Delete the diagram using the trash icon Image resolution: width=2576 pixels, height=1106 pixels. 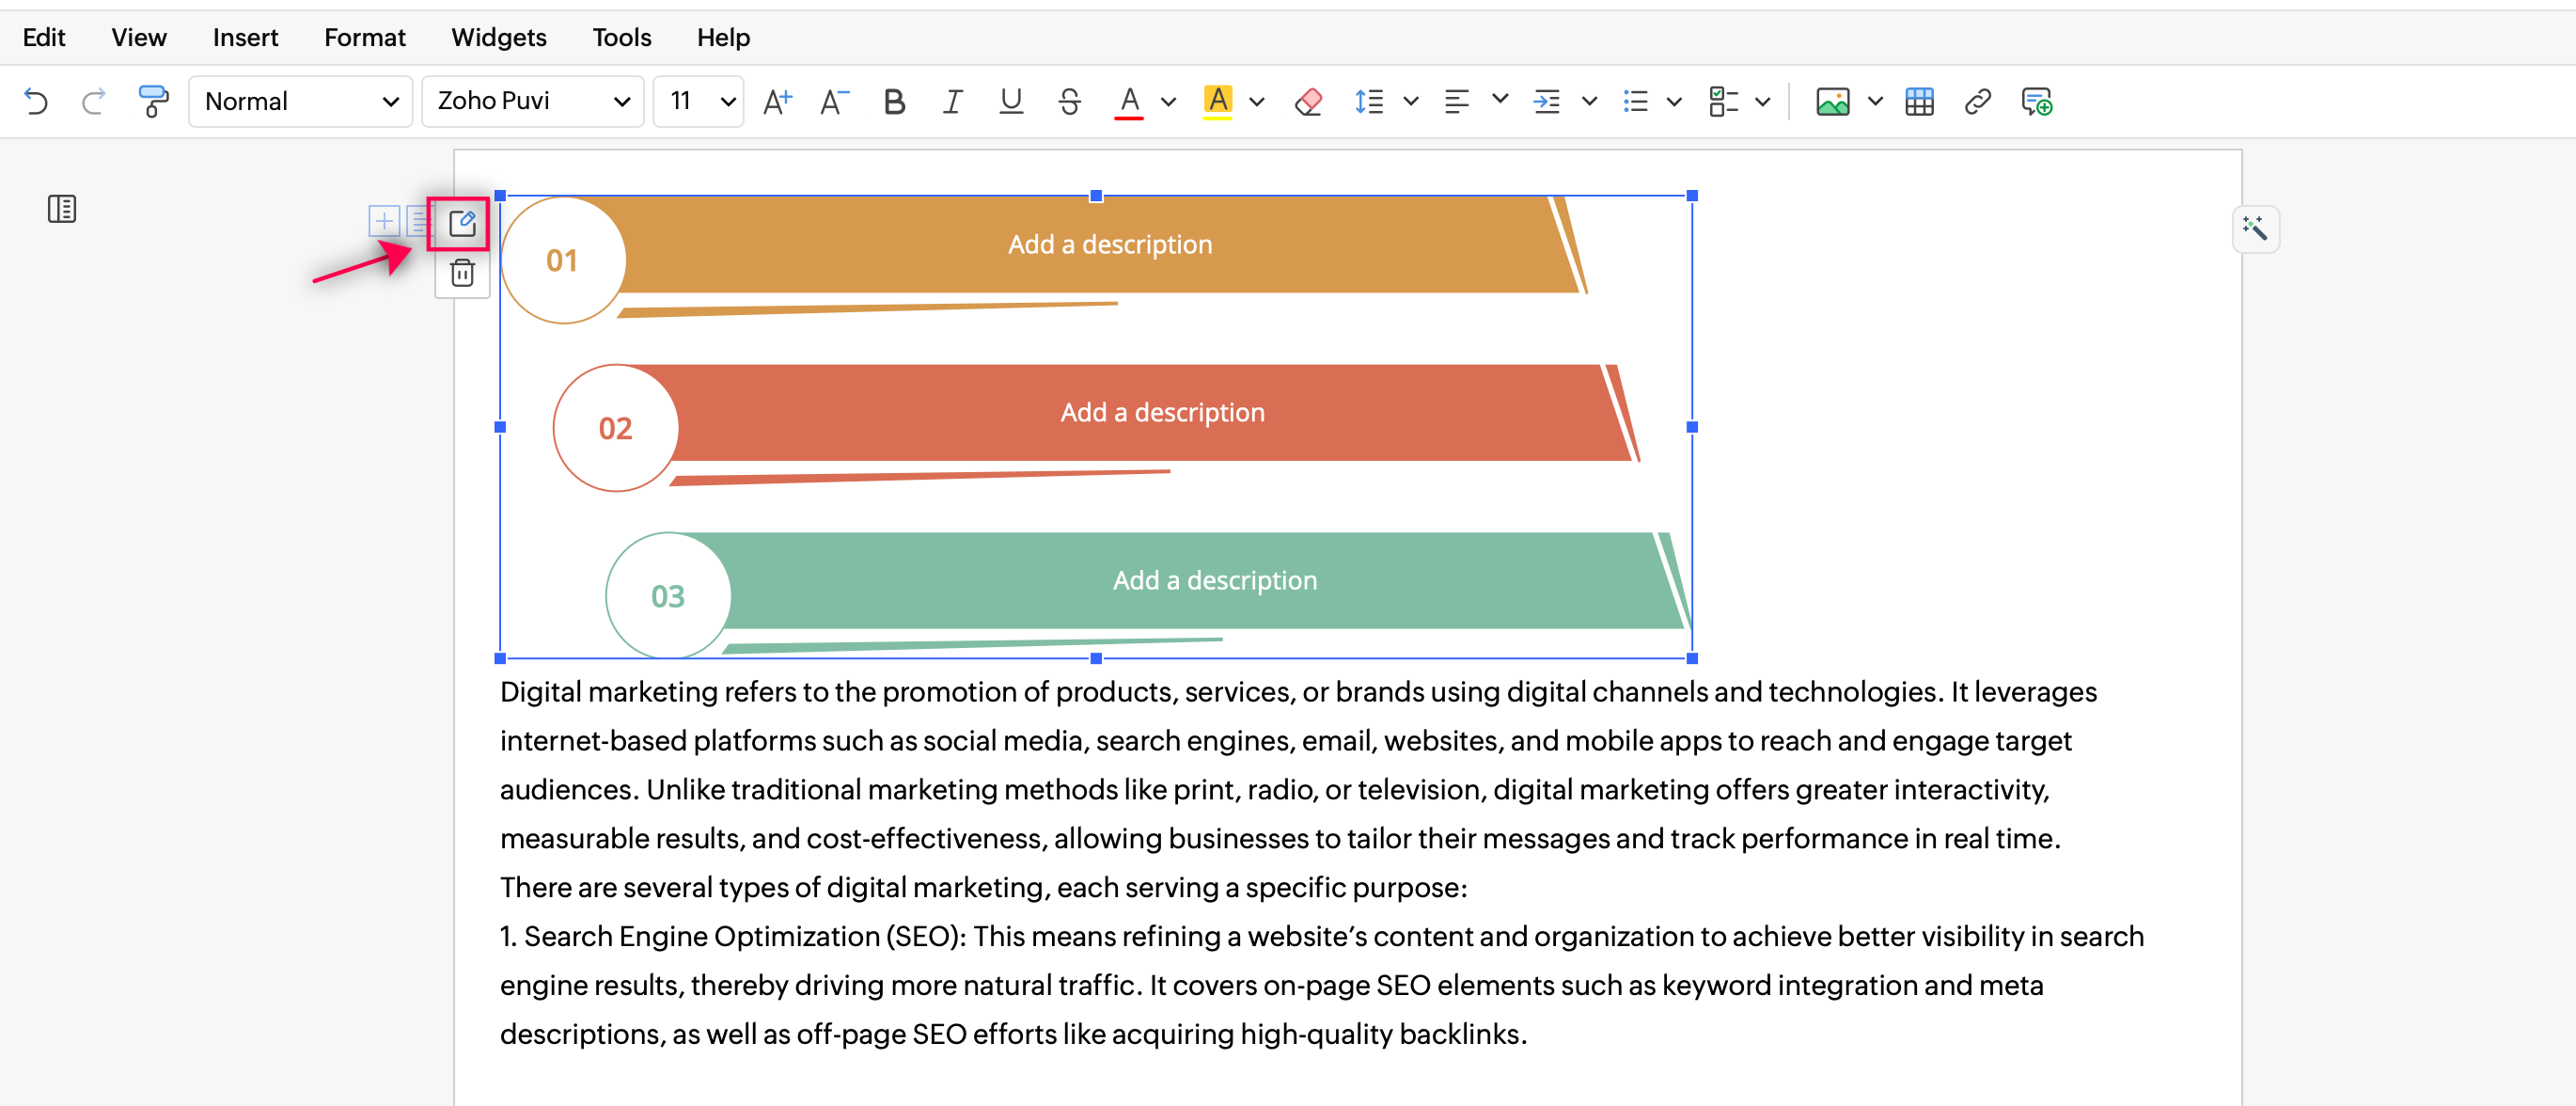[x=462, y=273]
